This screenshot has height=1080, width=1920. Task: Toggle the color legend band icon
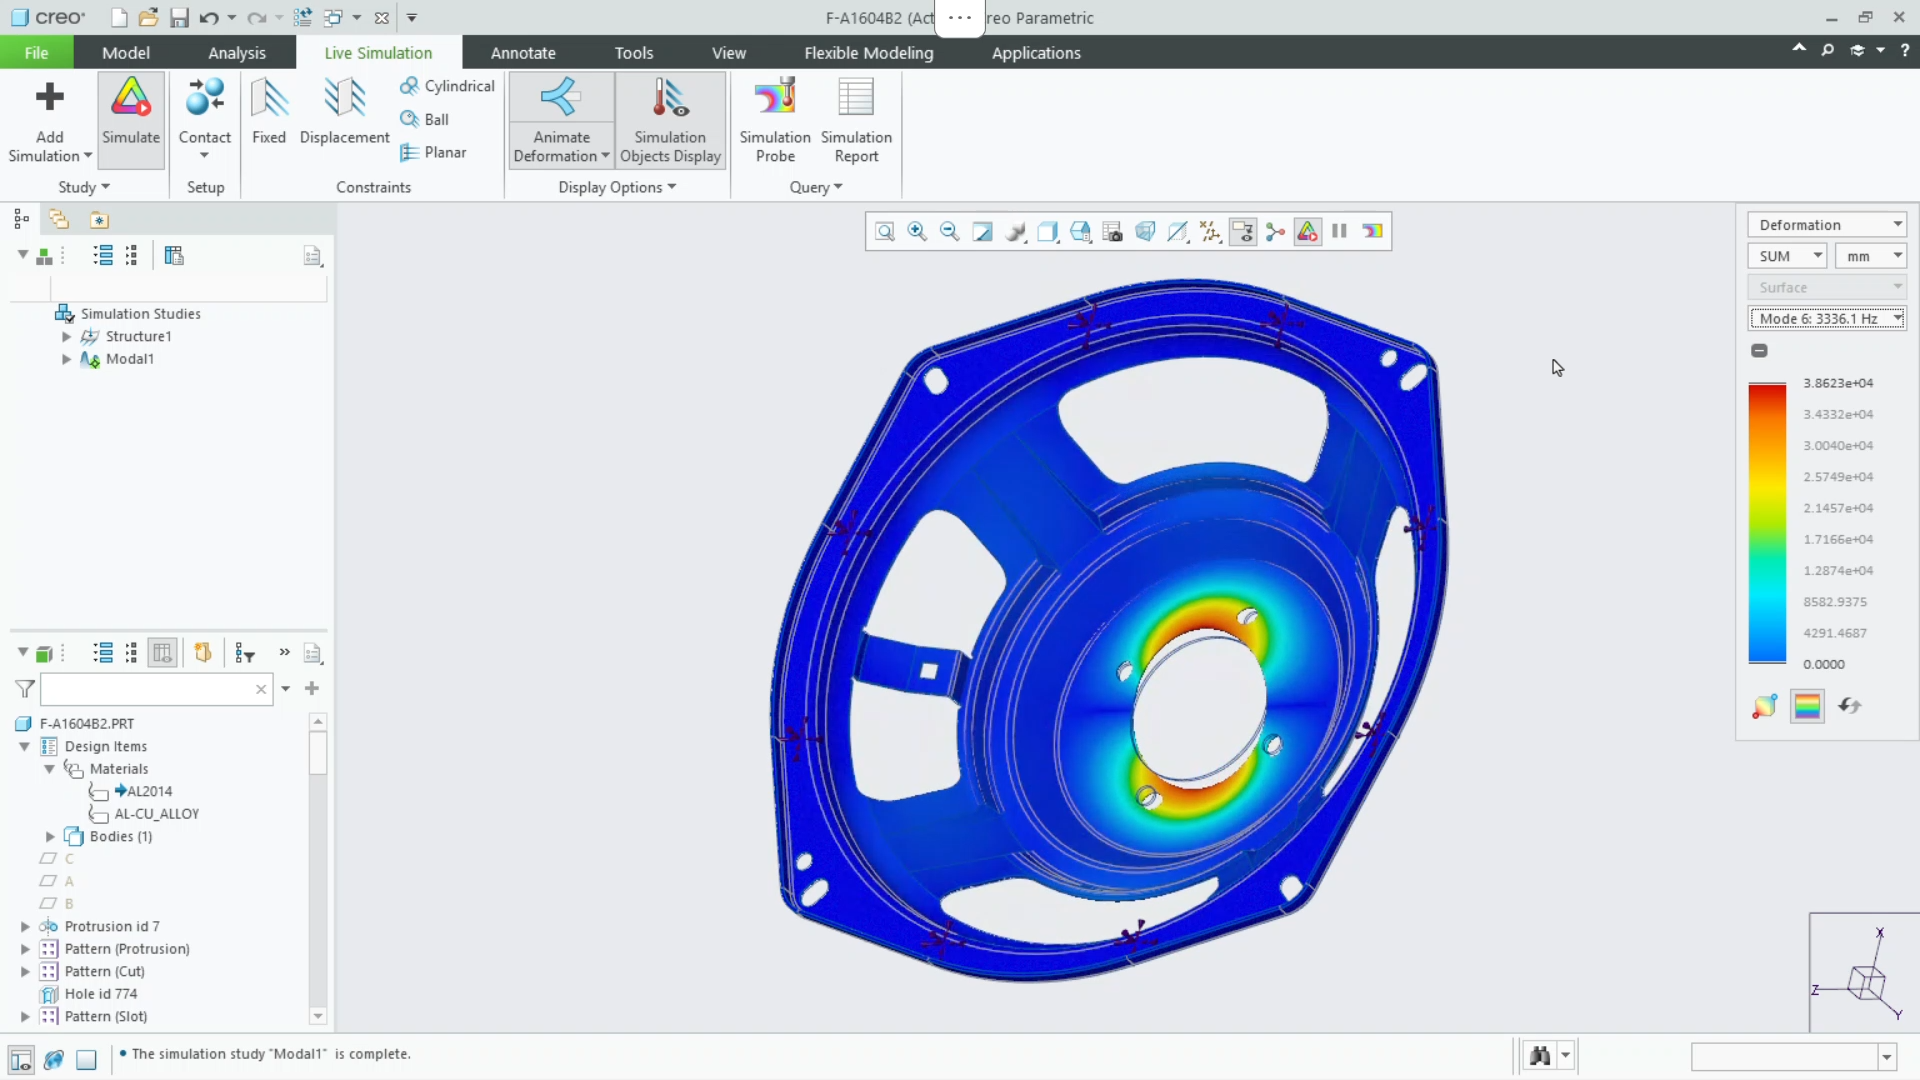click(1807, 706)
